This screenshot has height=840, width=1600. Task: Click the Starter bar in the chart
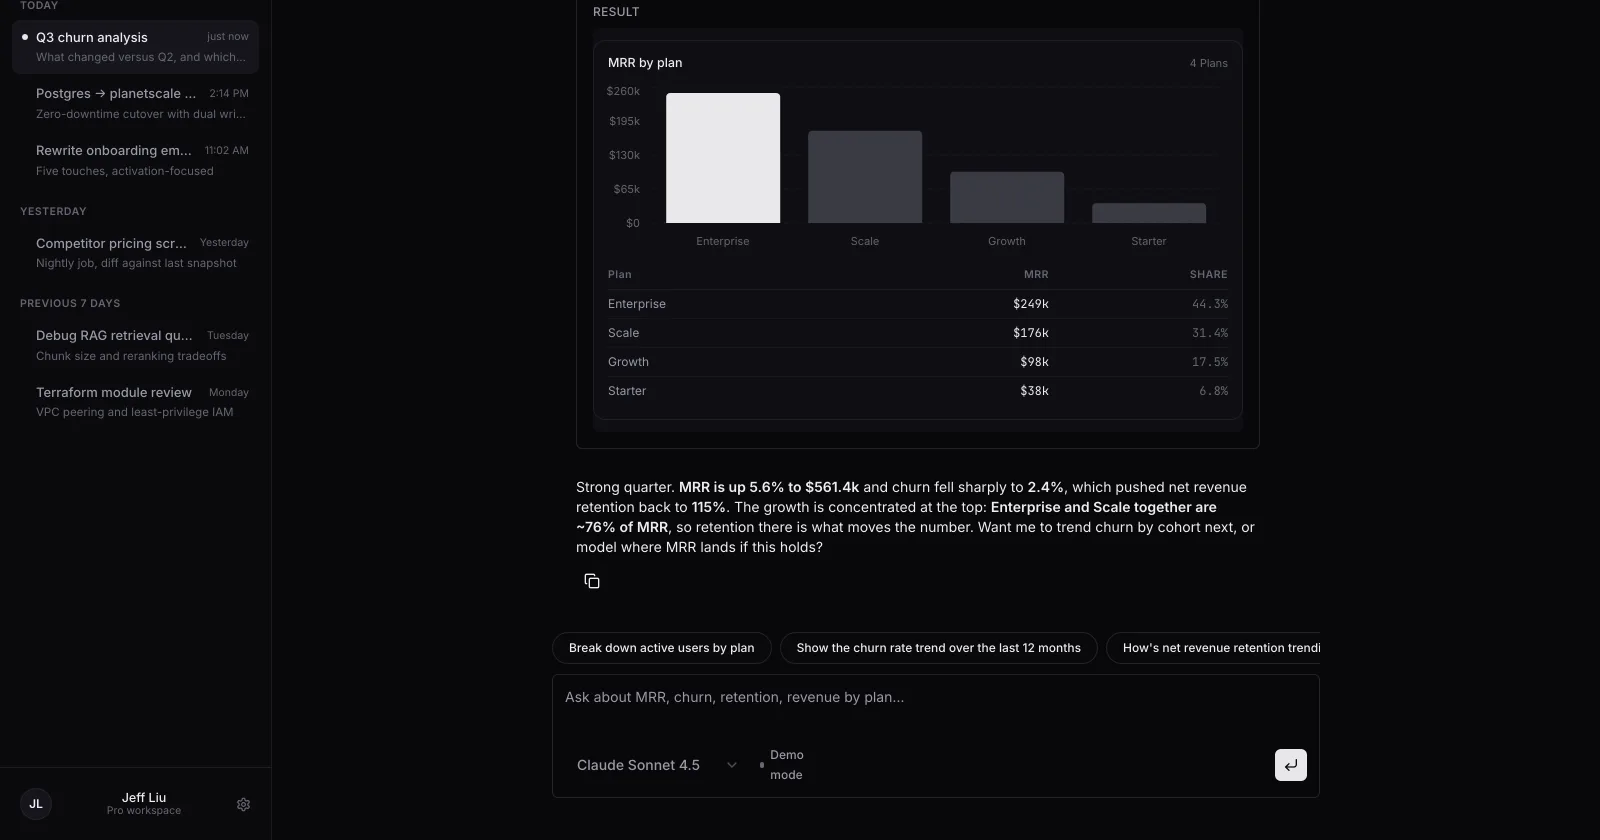(1149, 213)
